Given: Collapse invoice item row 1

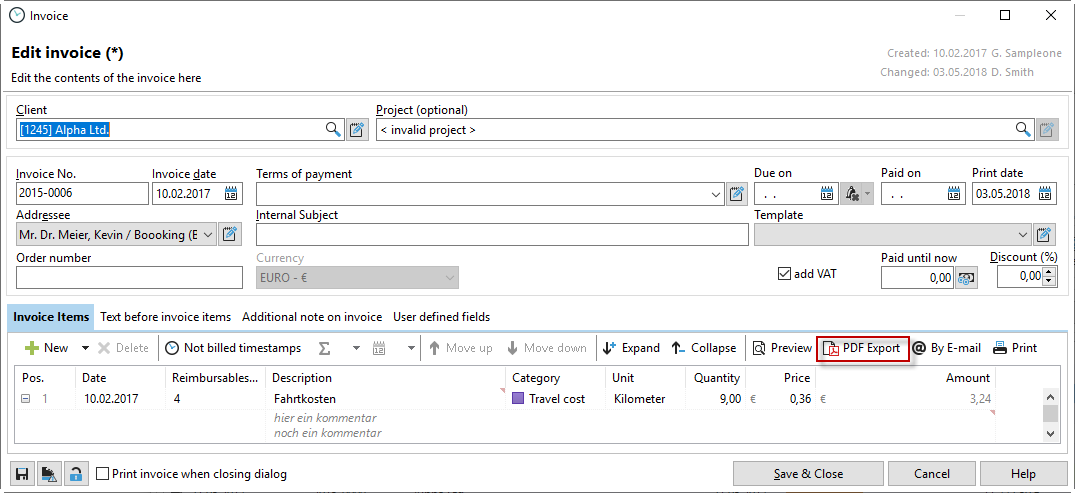Looking at the screenshot, I should (25, 399).
